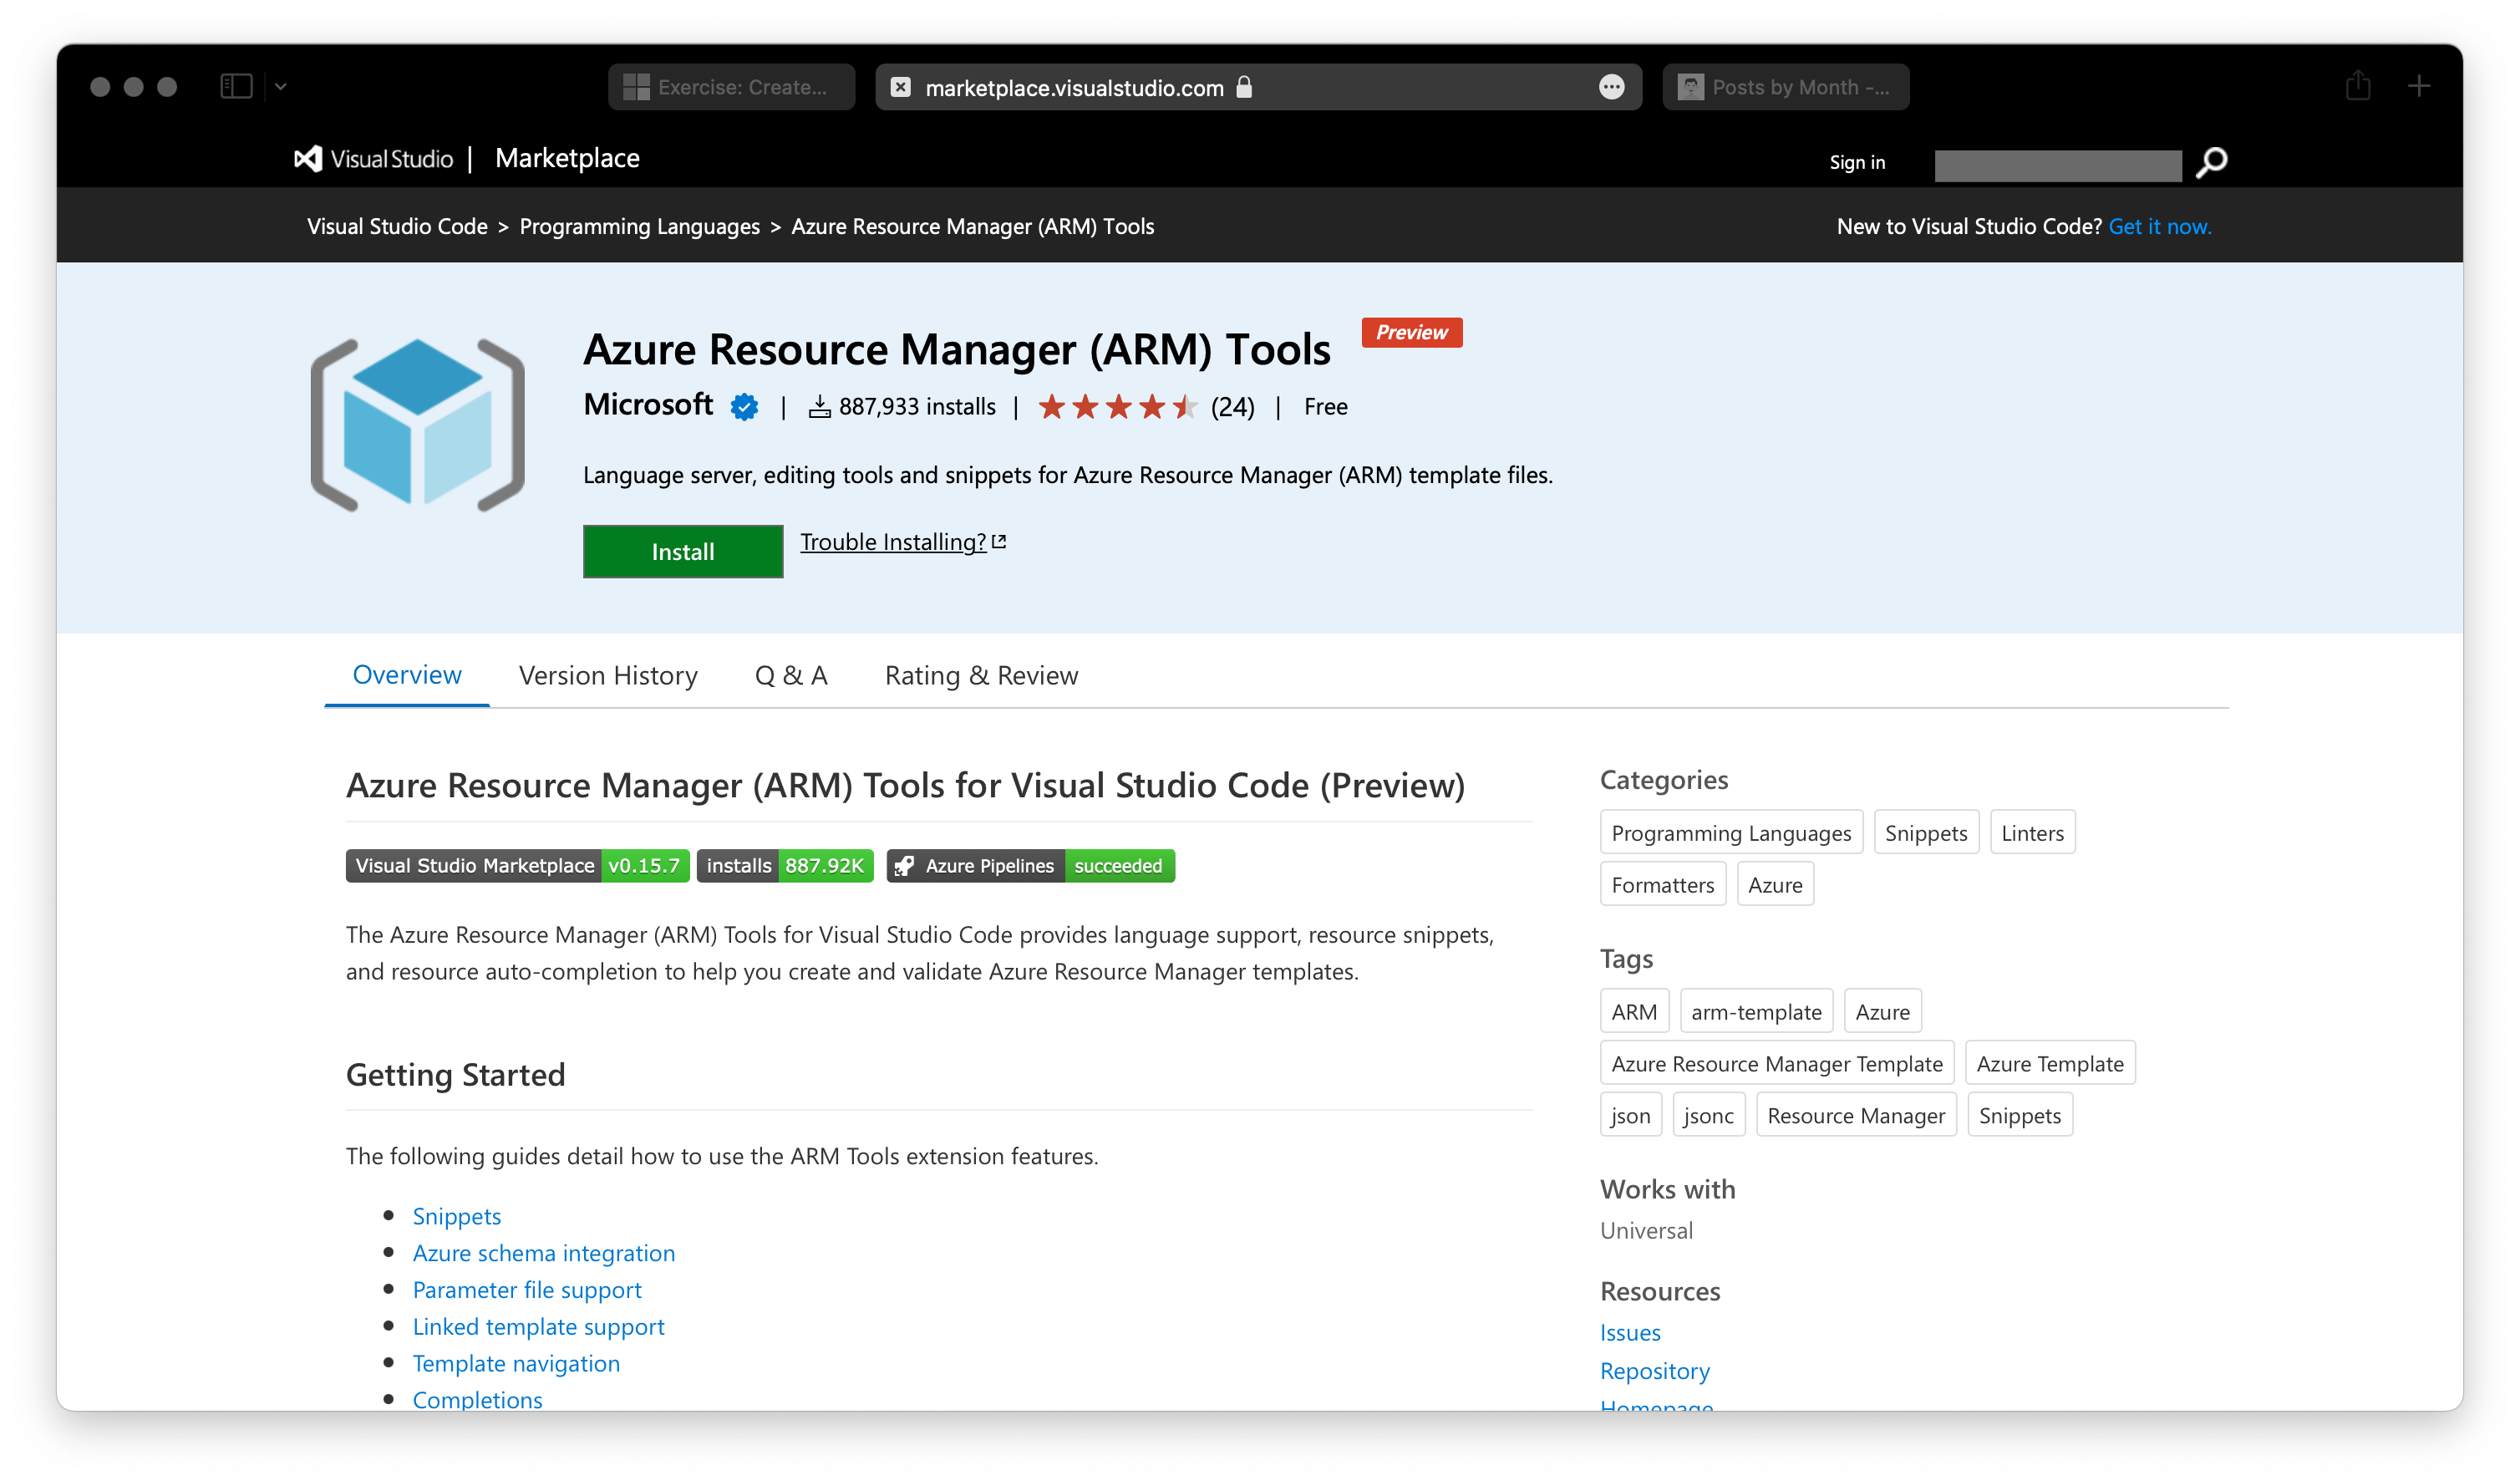Select Programming Languages category

(x=1731, y=832)
